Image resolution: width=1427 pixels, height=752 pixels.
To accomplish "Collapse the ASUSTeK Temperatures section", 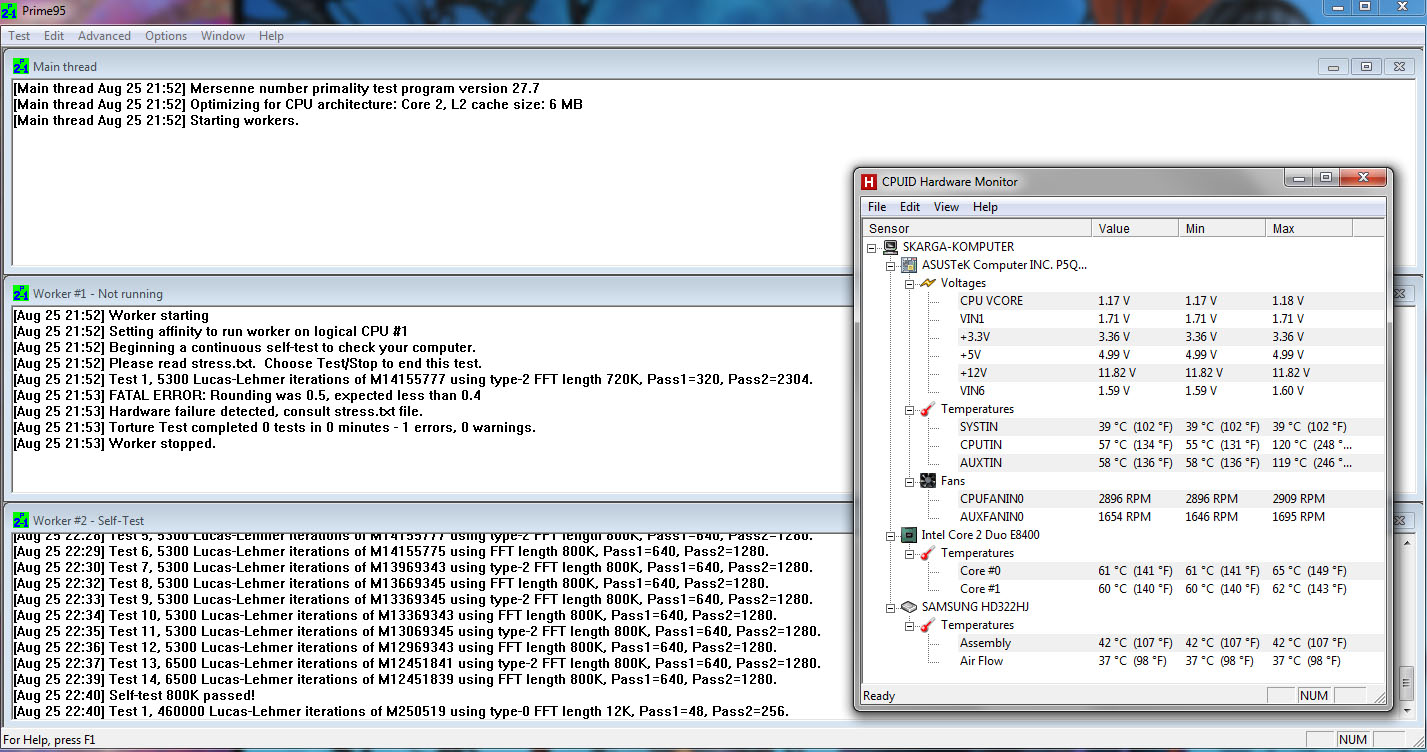I will pyautogui.click(x=910, y=409).
